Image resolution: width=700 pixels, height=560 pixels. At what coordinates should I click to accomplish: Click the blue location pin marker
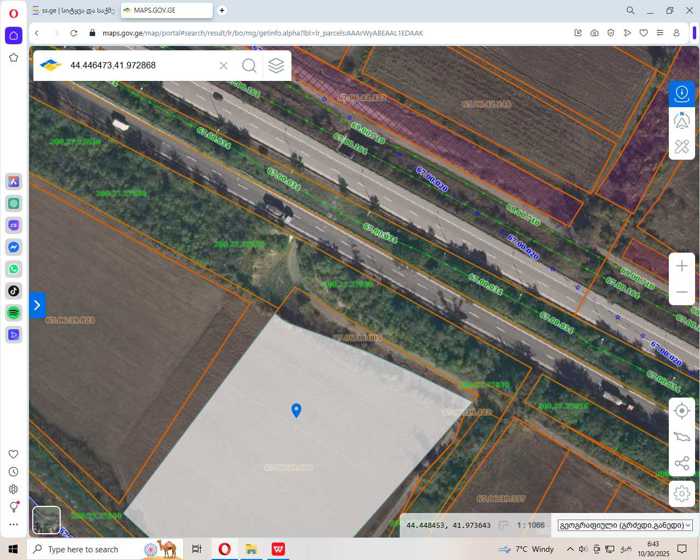click(296, 410)
